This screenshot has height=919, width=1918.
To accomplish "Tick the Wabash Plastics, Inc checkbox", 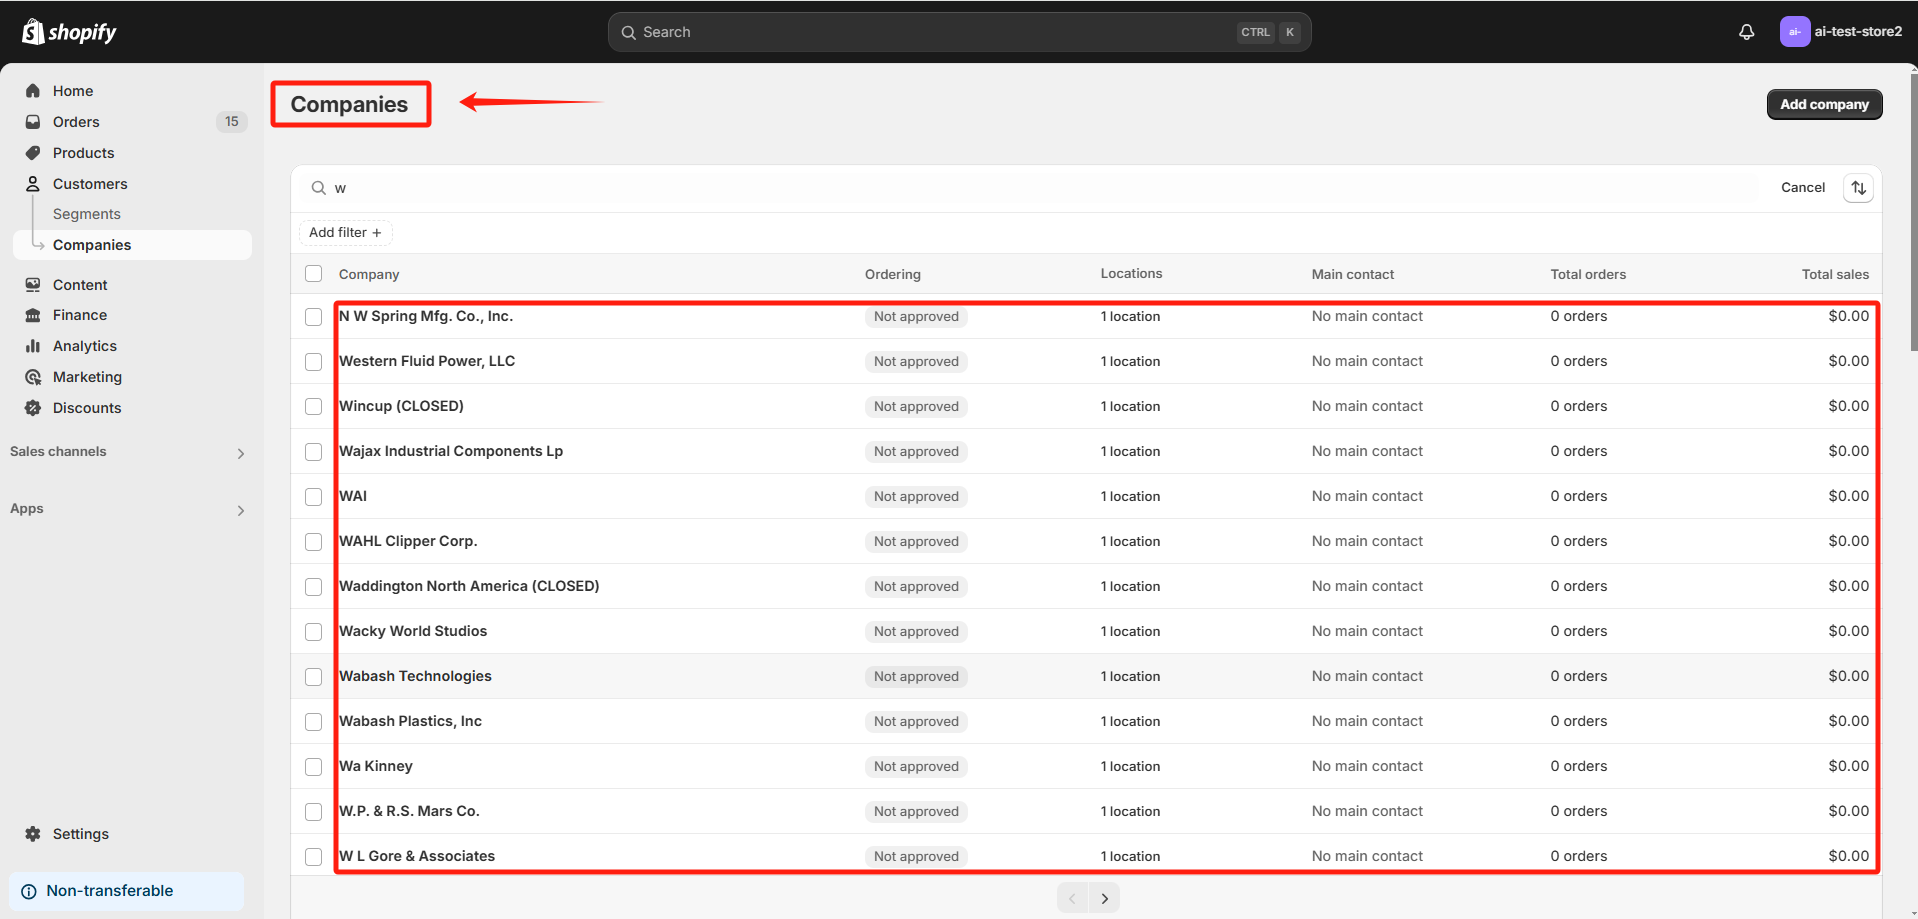I will point(314,722).
